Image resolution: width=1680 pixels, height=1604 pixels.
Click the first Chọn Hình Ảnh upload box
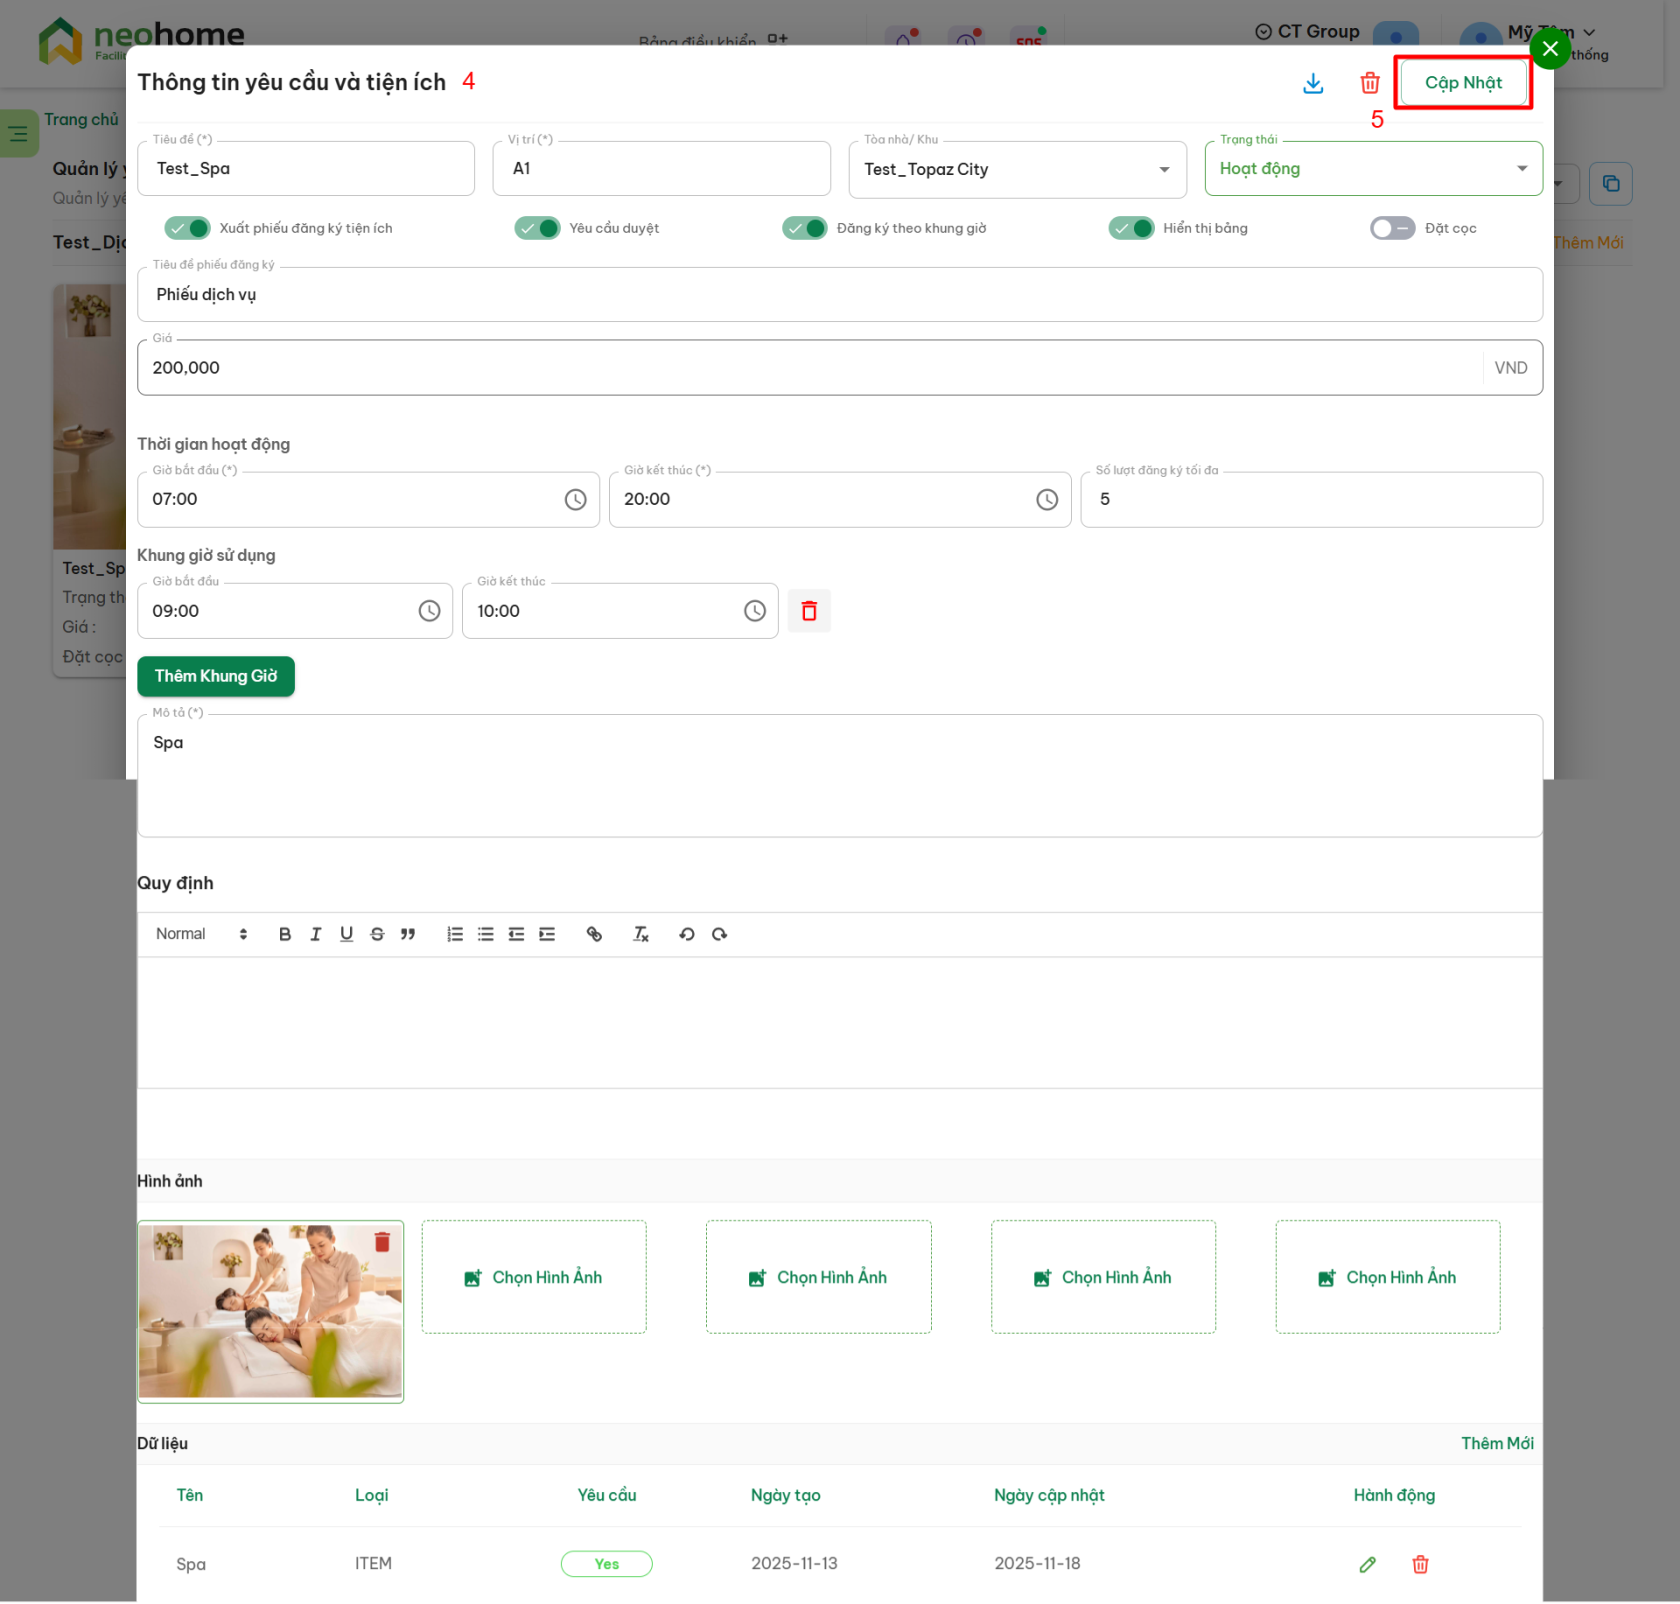coord(534,1277)
